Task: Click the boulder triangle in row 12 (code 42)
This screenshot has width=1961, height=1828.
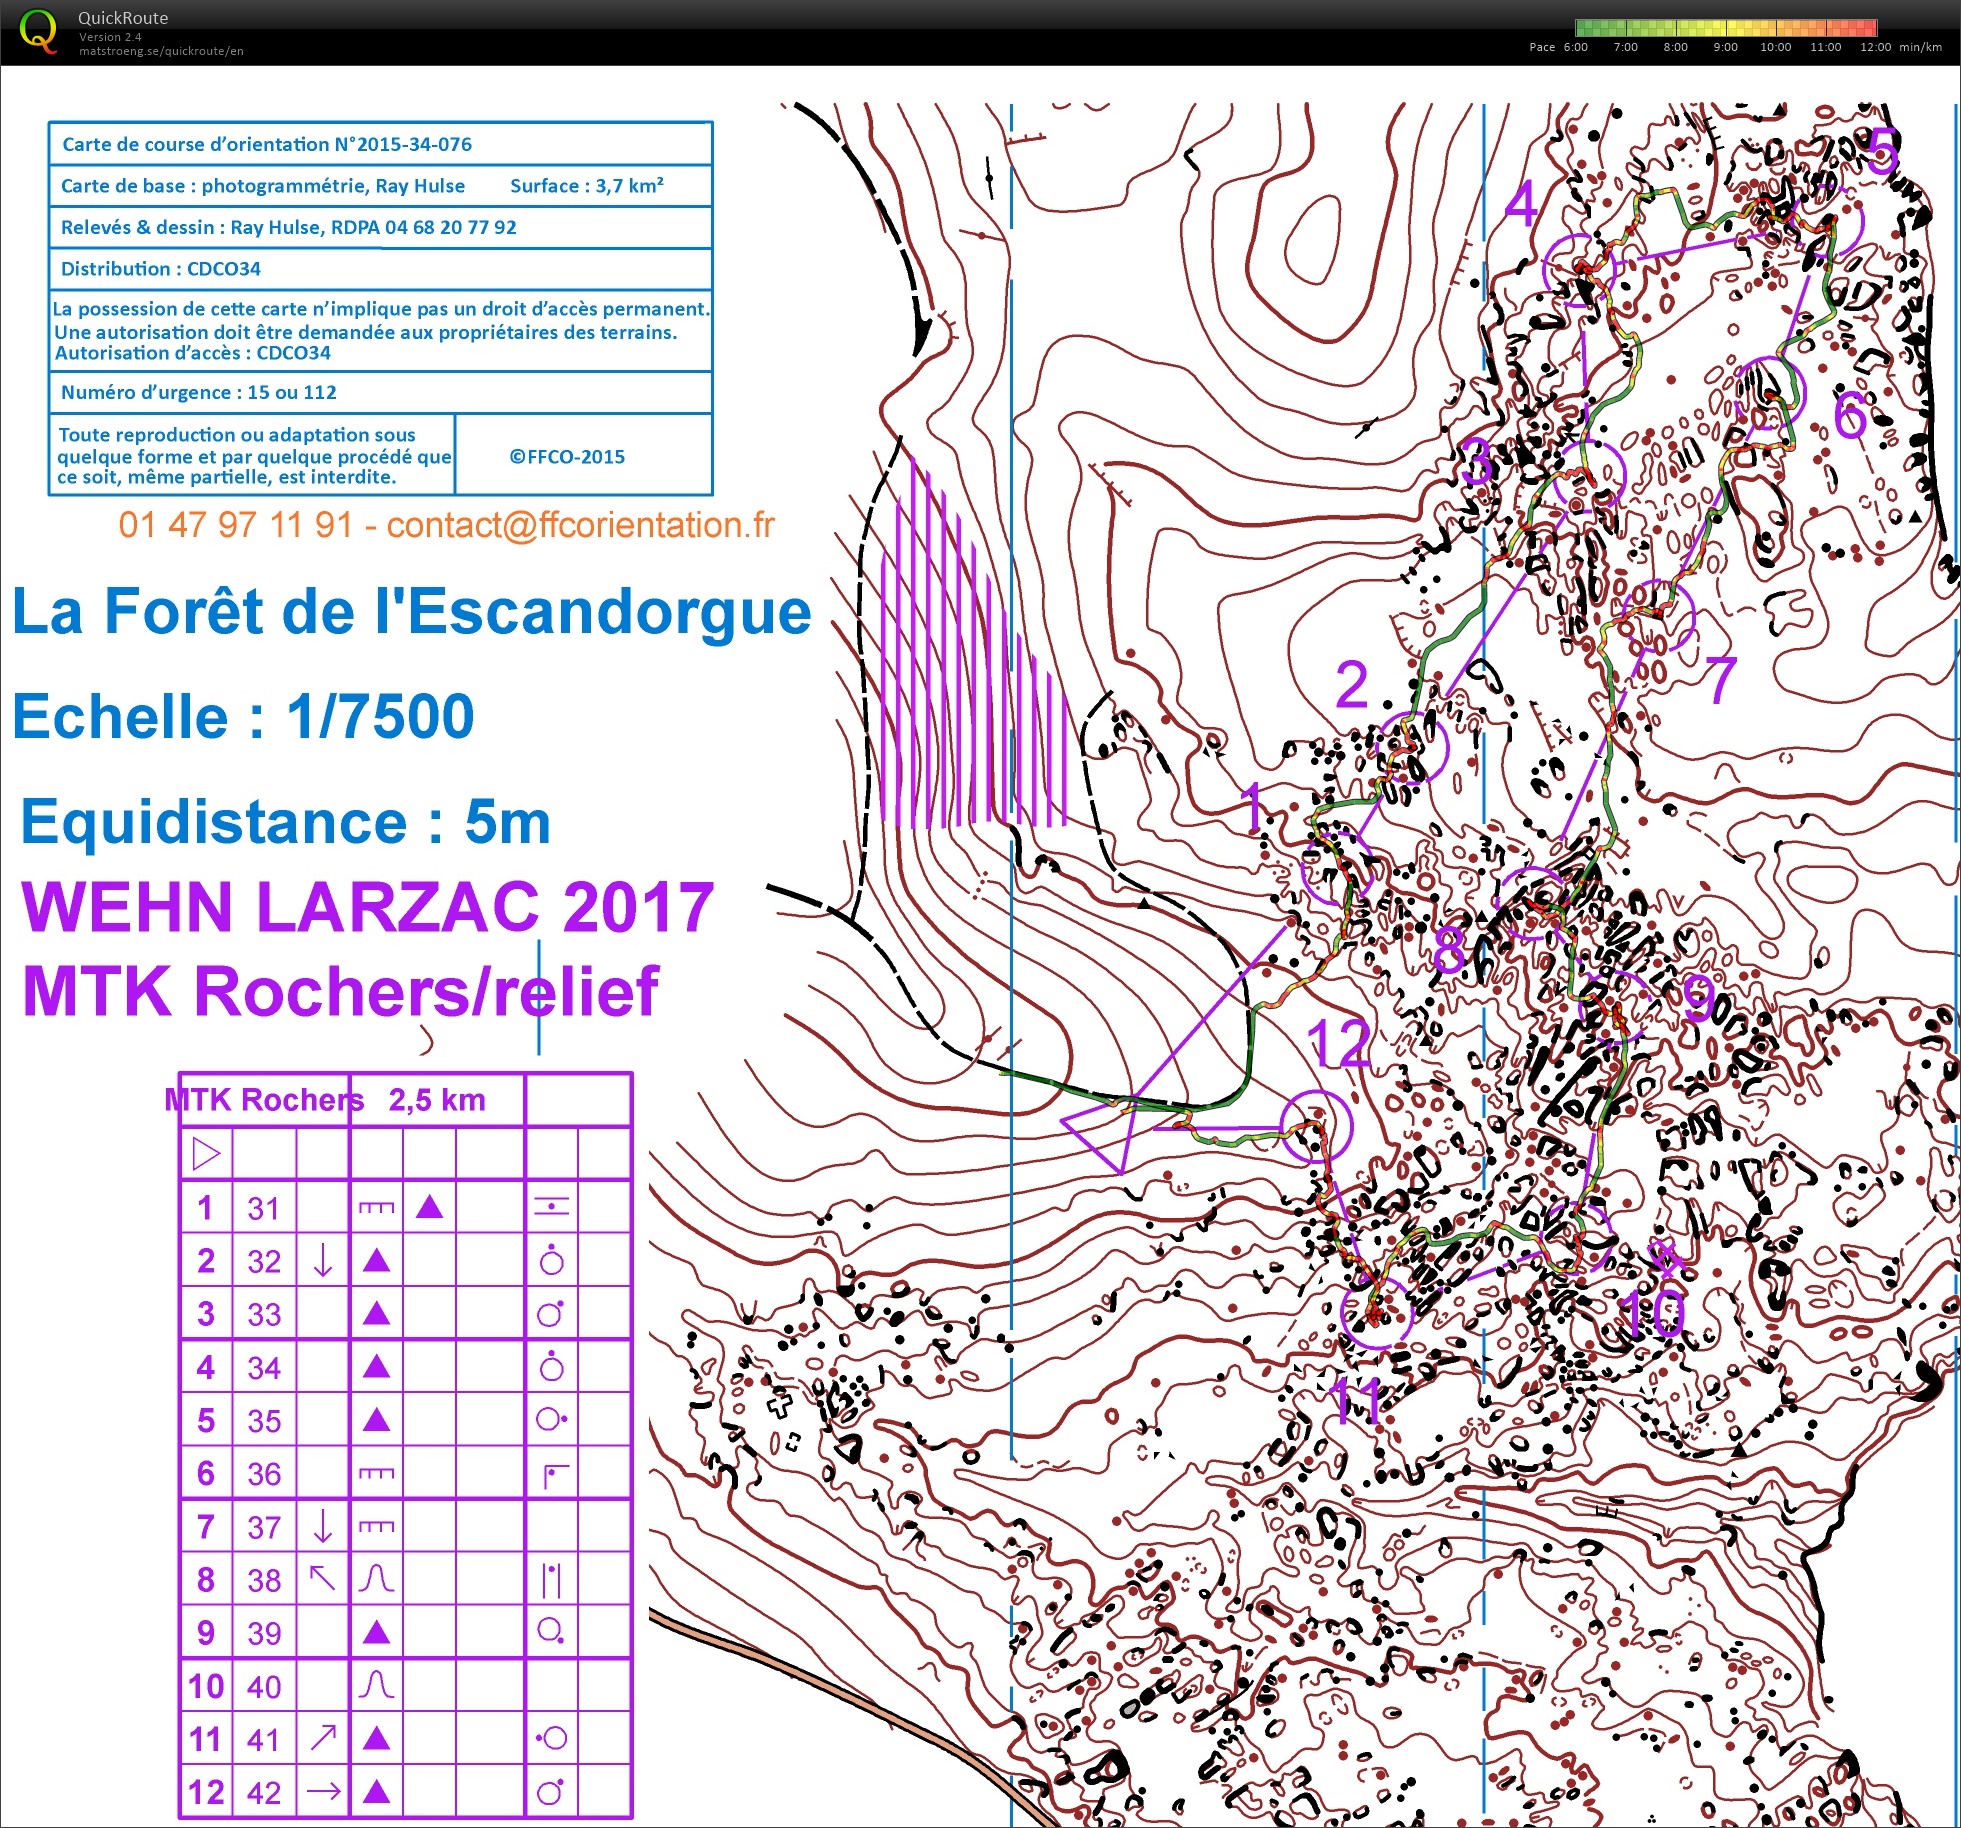Action: coord(376,1791)
